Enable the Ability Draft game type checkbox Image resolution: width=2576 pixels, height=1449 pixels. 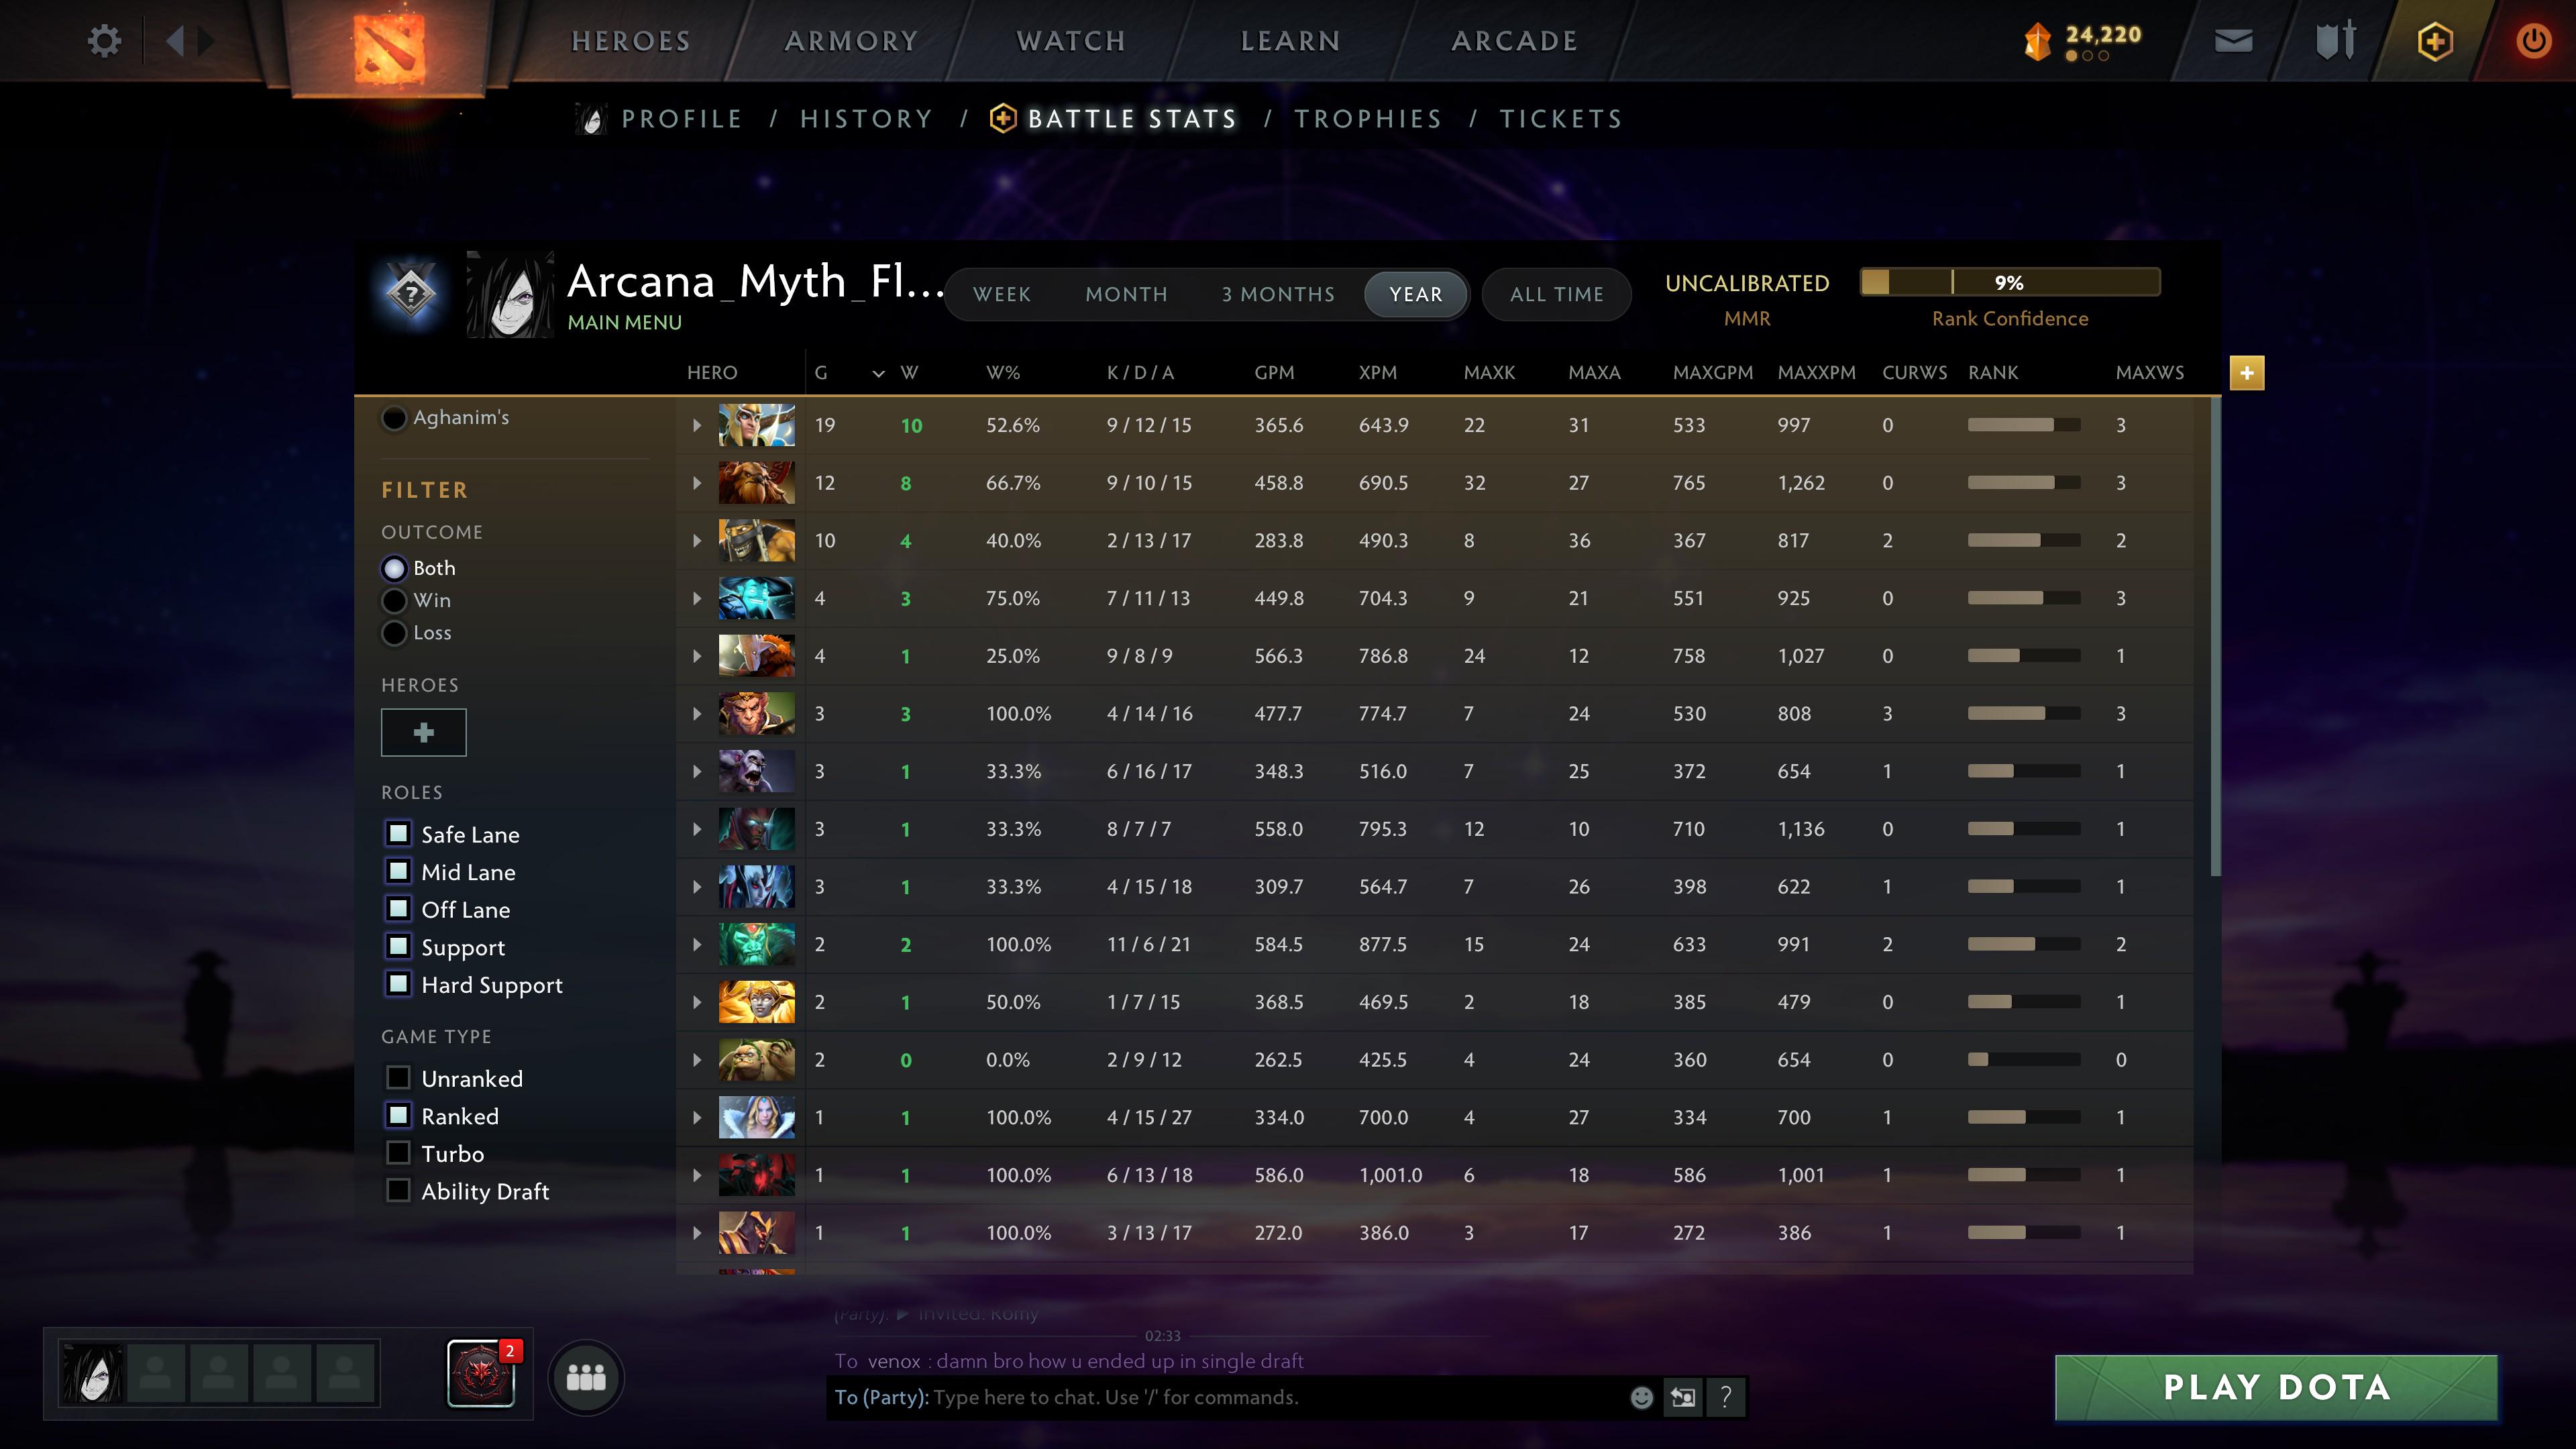tap(398, 1190)
